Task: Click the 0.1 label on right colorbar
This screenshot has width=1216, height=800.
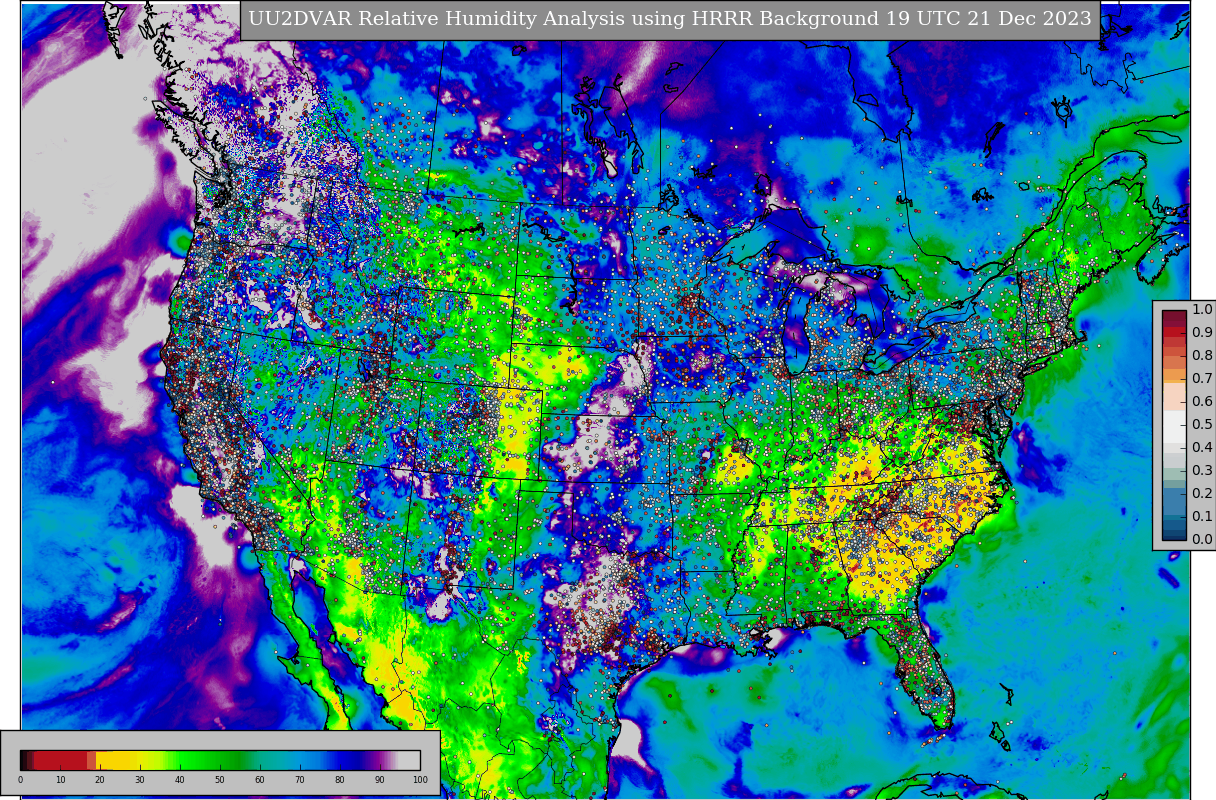Action: [x=1202, y=517]
